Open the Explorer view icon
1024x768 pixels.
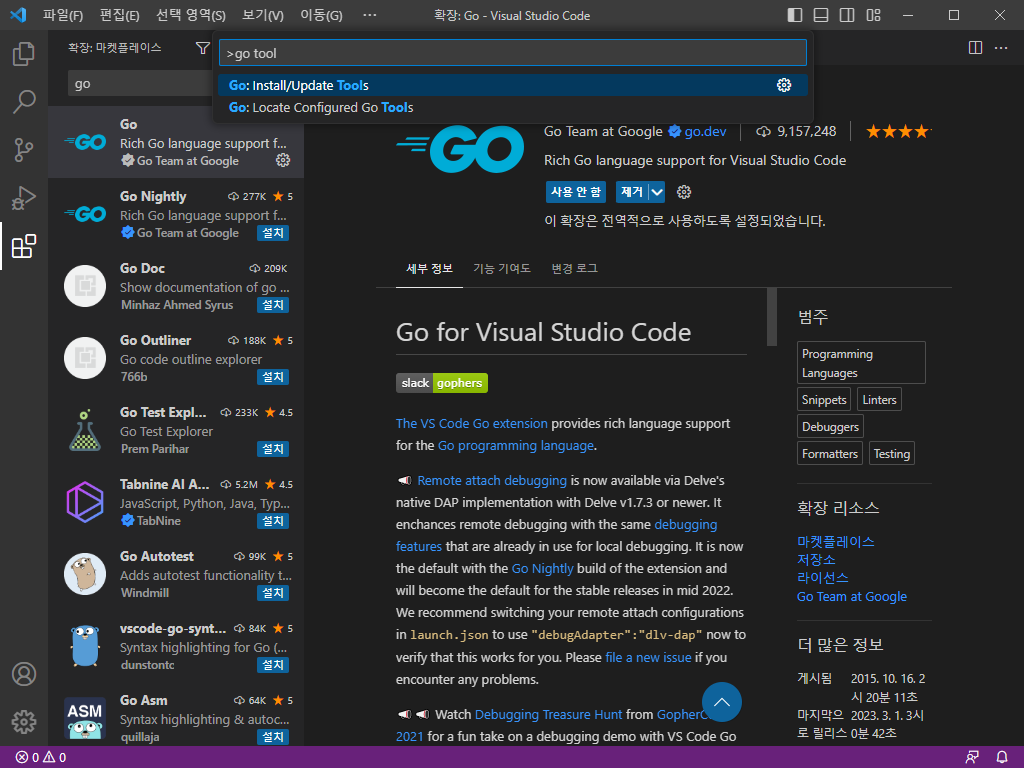point(24,54)
